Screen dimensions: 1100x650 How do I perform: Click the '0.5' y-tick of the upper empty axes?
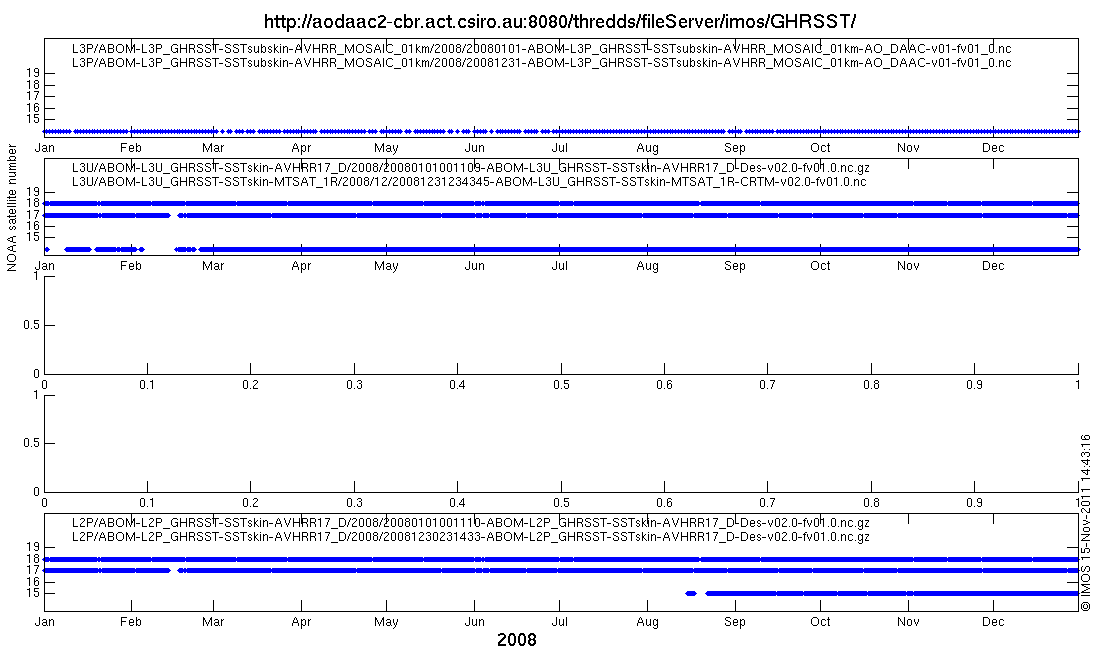pyautogui.click(x=31, y=325)
